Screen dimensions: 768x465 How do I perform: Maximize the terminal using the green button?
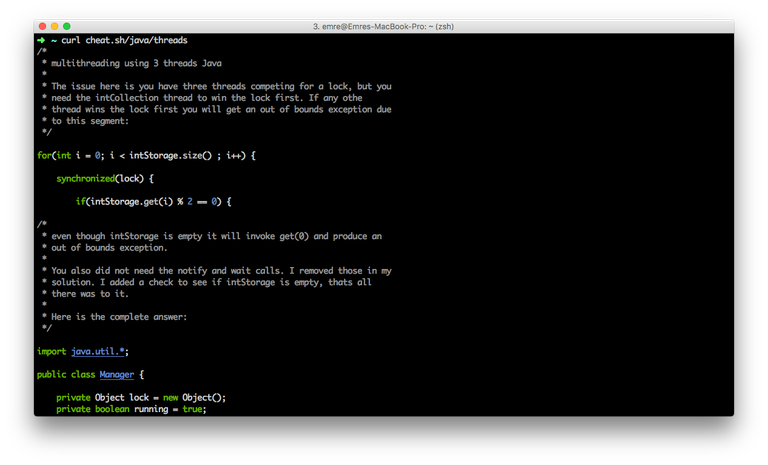(x=67, y=25)
